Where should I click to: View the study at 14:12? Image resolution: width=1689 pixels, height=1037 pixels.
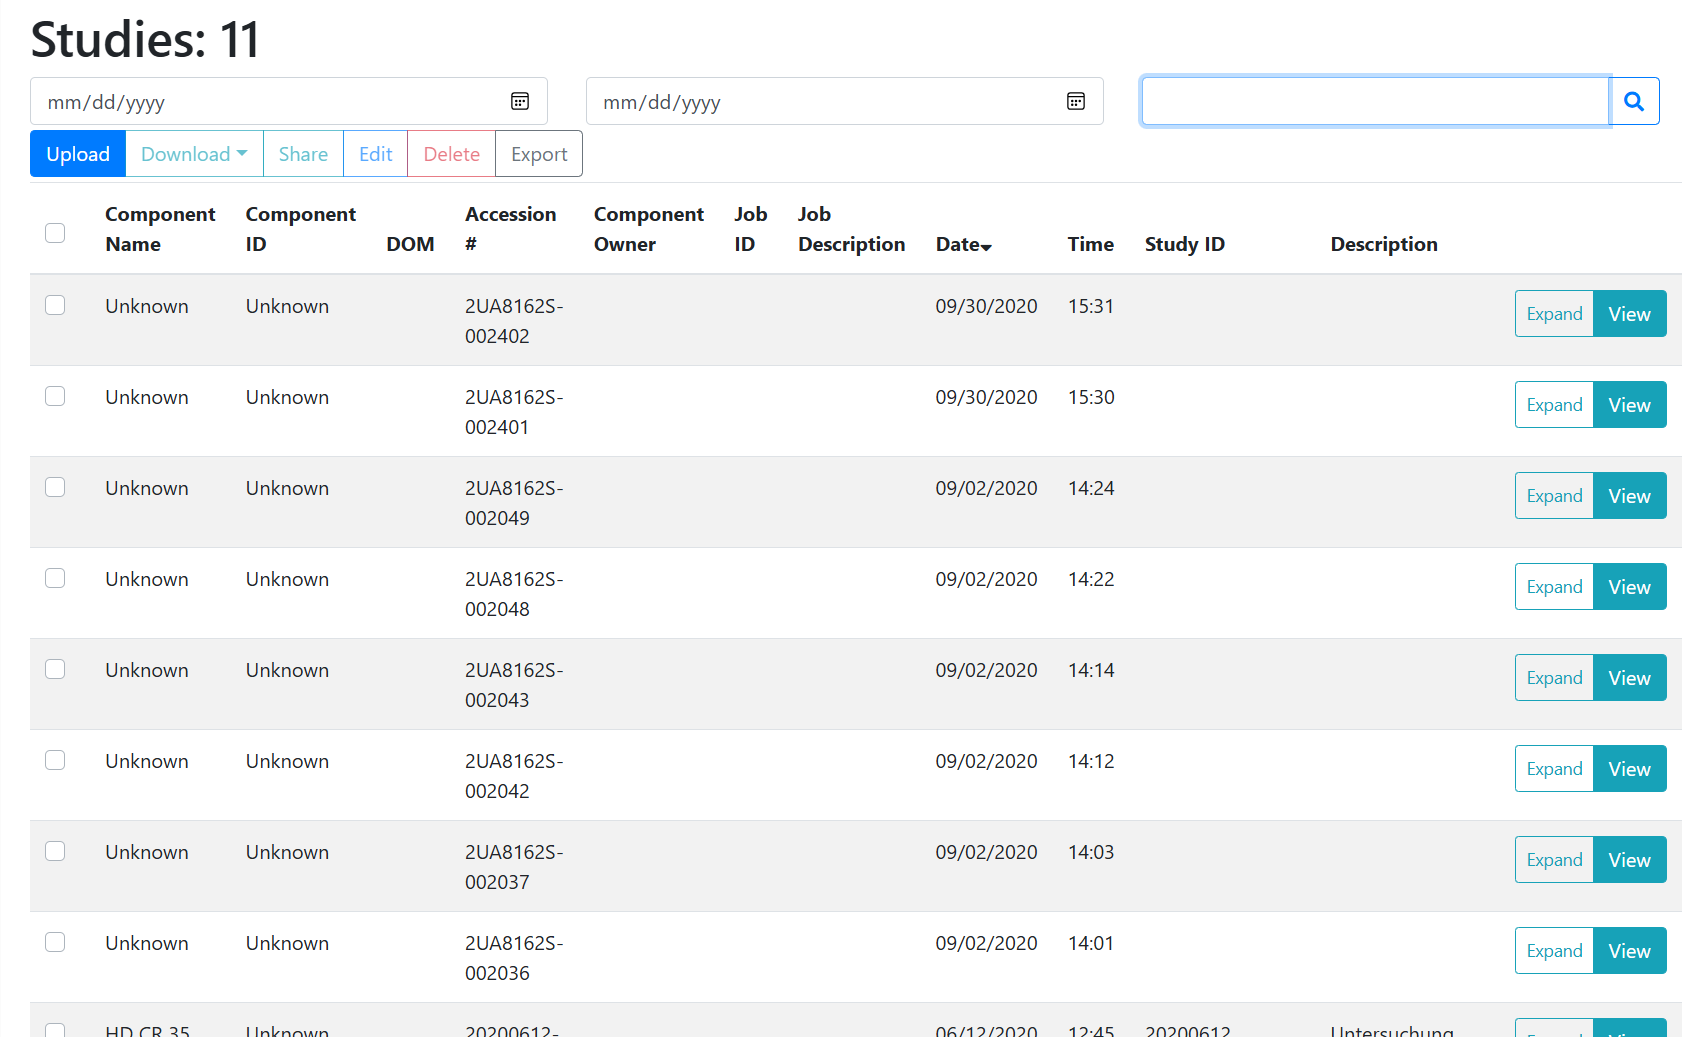click(1629, 769)
